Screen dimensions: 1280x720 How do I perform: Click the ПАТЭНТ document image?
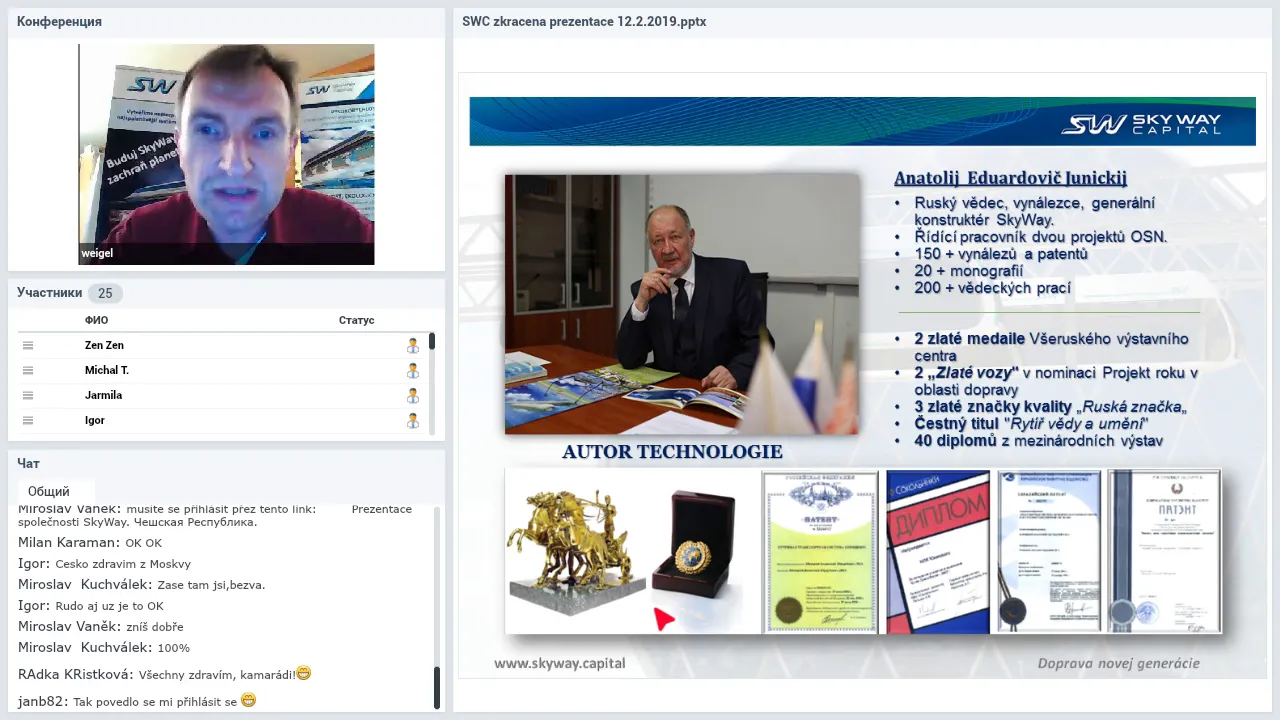[x=1164, y=552]
